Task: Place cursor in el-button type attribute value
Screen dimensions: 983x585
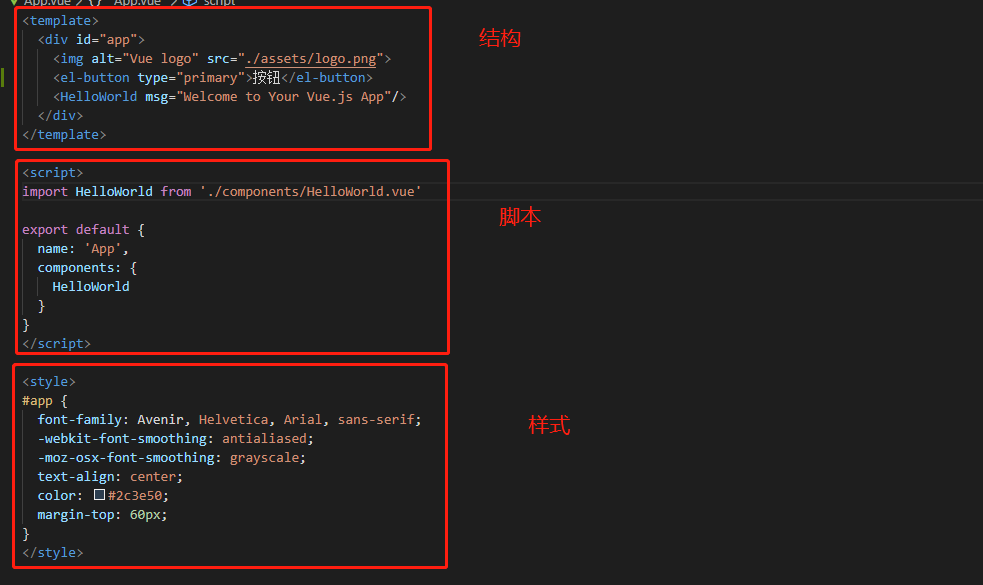Action: coord(210,78)
